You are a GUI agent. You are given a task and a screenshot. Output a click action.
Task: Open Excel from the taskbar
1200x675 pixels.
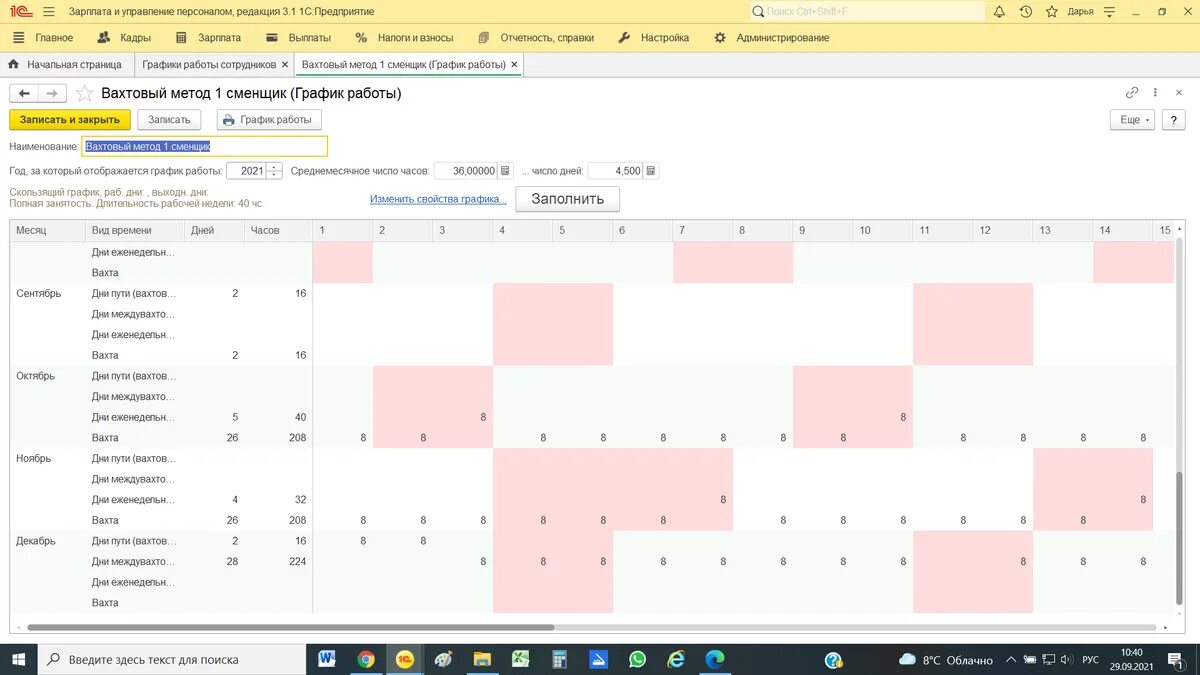(x=521, y=659)
